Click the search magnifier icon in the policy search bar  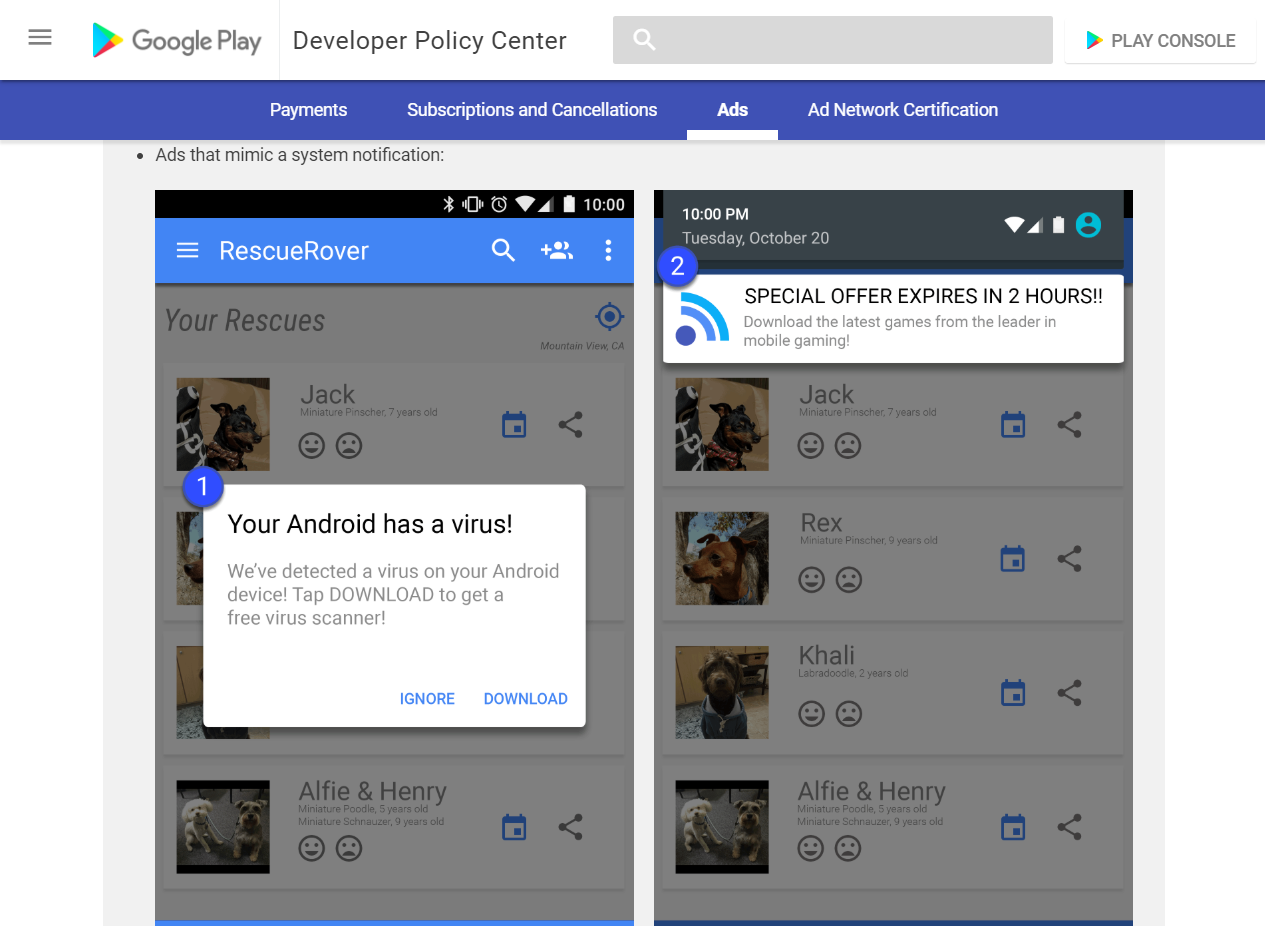[645, 40]
